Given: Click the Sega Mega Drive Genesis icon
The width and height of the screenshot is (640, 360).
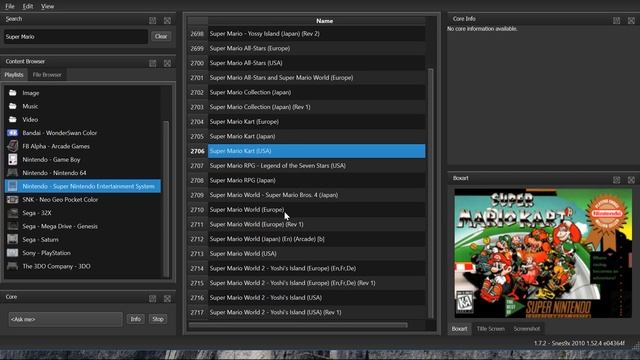Looking at the screenshot, I should pyautogui.click(x=13, y=226).
